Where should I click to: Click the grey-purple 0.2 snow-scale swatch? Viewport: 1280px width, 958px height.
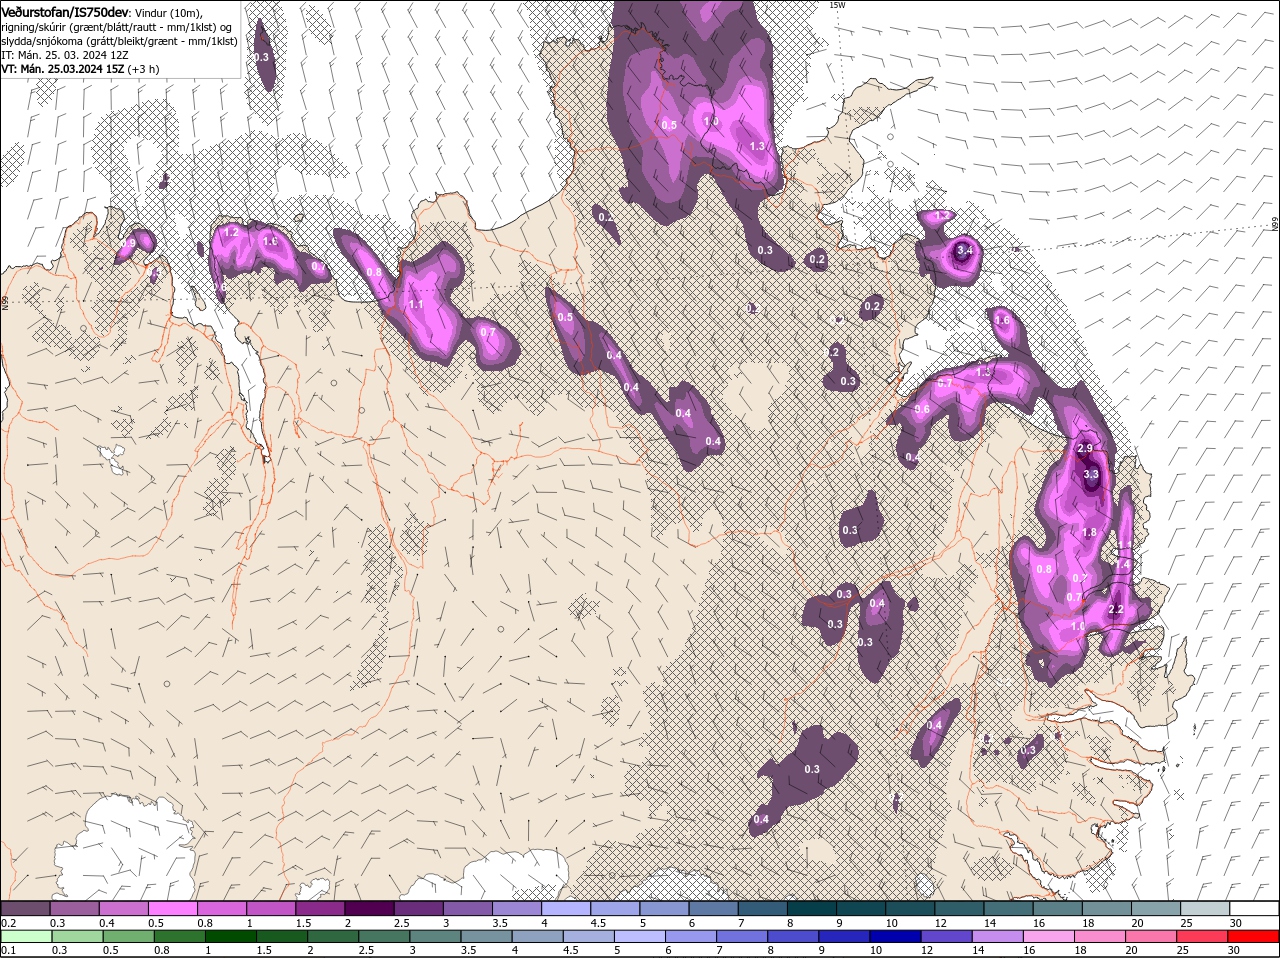[26, 908]
